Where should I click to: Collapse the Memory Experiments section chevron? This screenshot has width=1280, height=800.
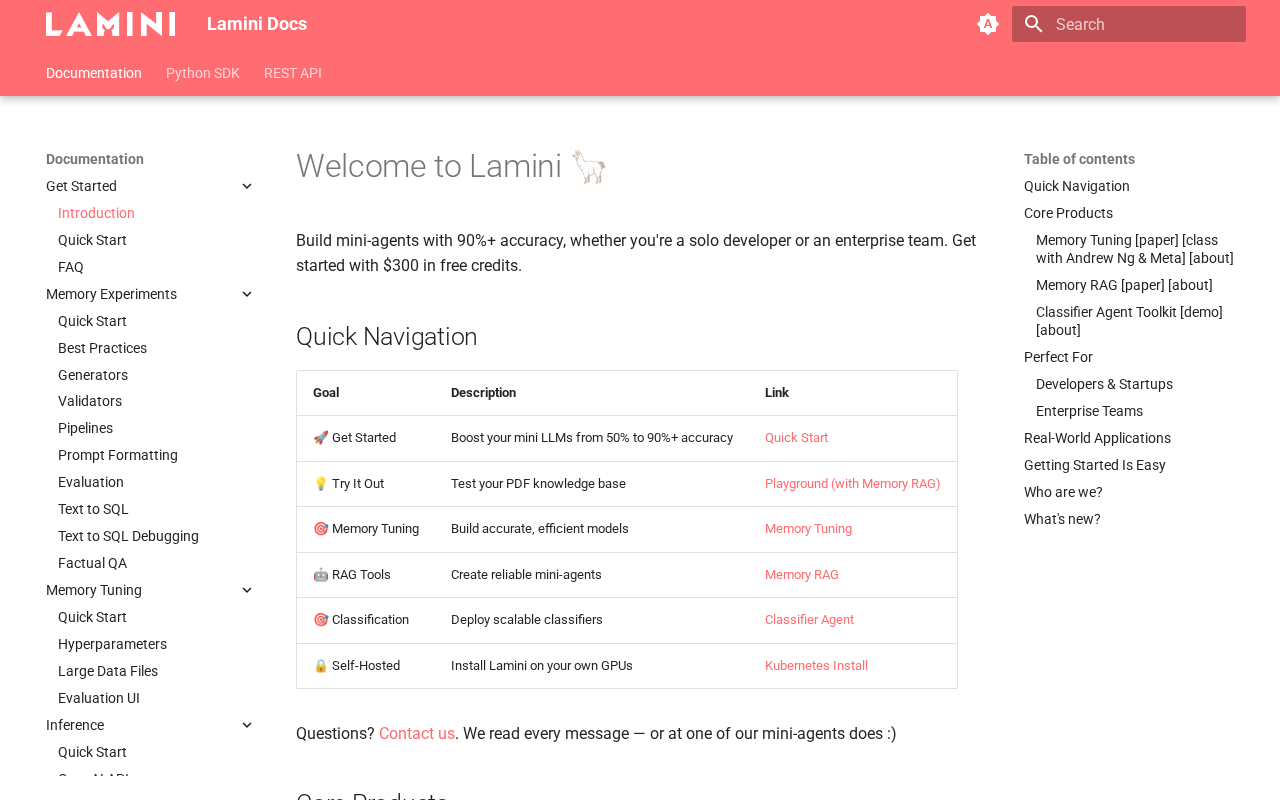pos(247,294)
